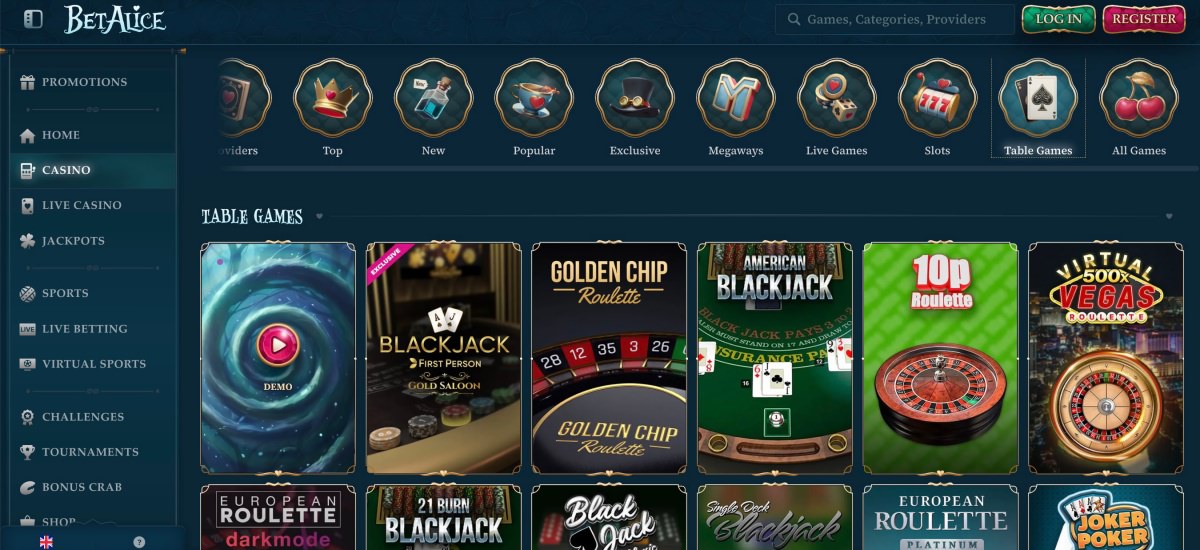Open the American Blackjack game thumbnail
This screenshot has height=550, width=1200.
775,358
